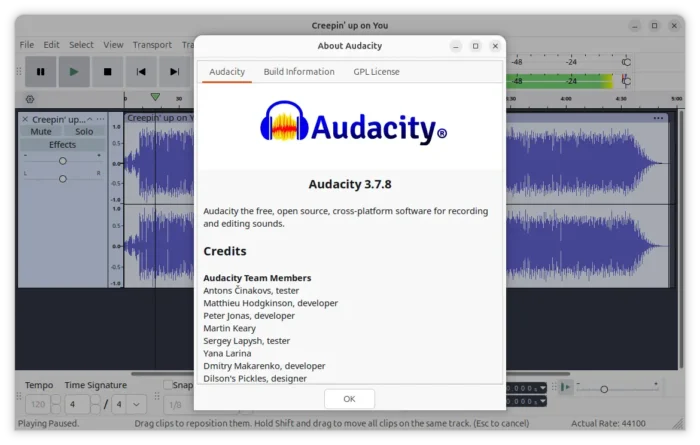This screenshot has width=700, height=445.
Task: Click credit 'Matthieu Hodgkinson, developer'
Action: coord(271,303)
